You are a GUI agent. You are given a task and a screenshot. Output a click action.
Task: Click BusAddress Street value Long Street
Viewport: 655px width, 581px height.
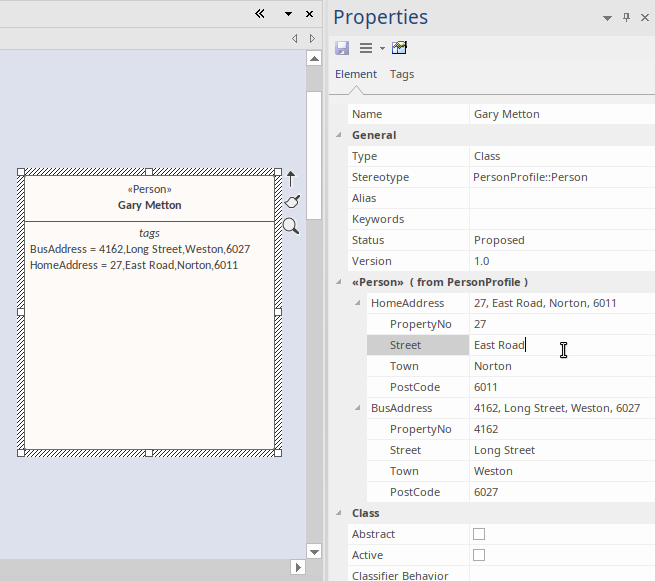pyautogui.click(x=562, y=450)
